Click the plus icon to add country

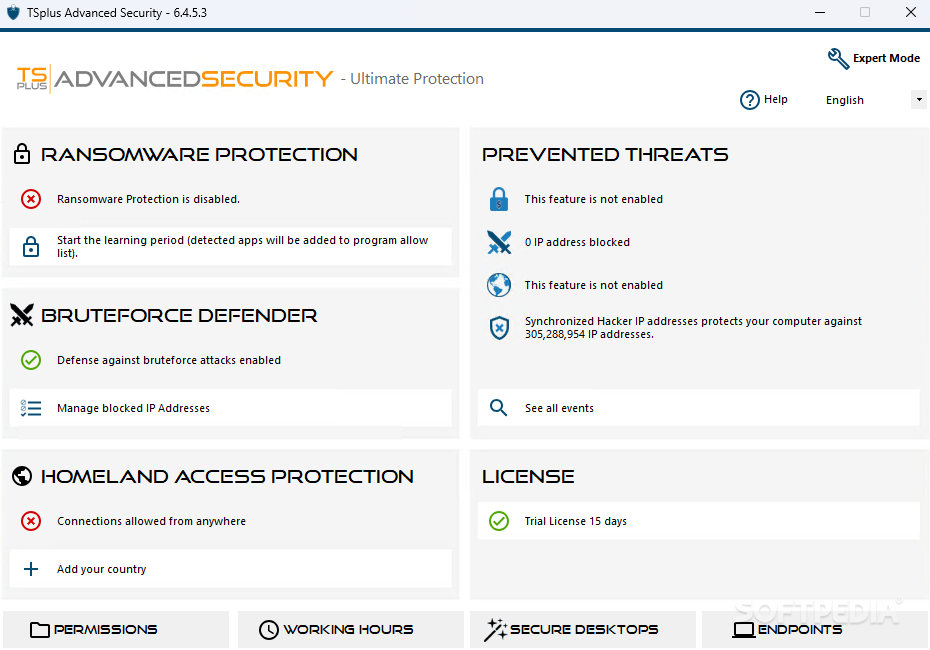[x=31, y=569]
